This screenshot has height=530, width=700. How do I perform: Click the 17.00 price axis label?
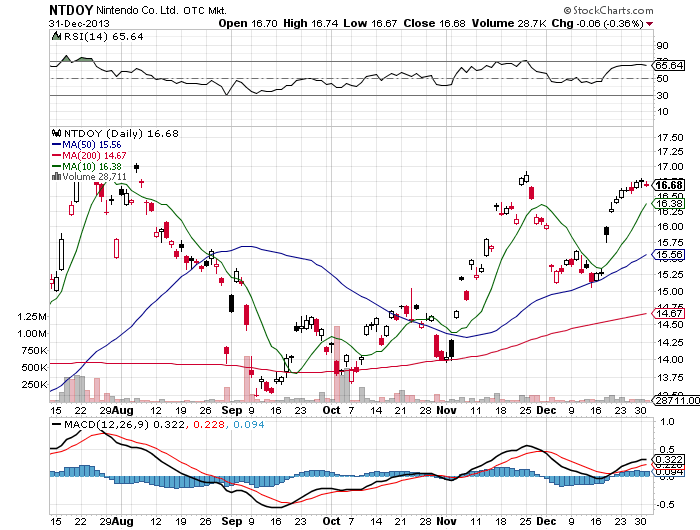670,167
